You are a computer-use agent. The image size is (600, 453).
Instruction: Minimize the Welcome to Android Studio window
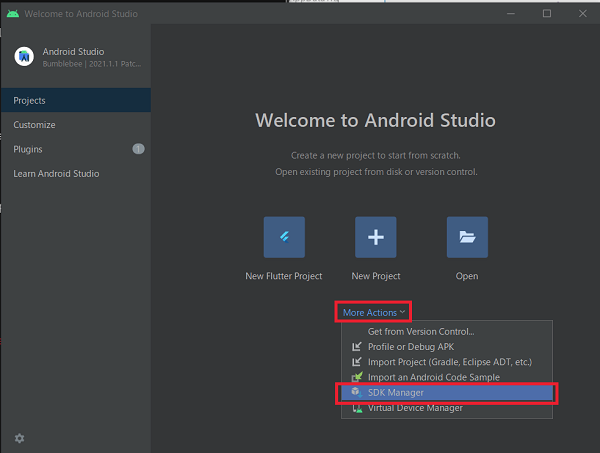coord(510,14)
